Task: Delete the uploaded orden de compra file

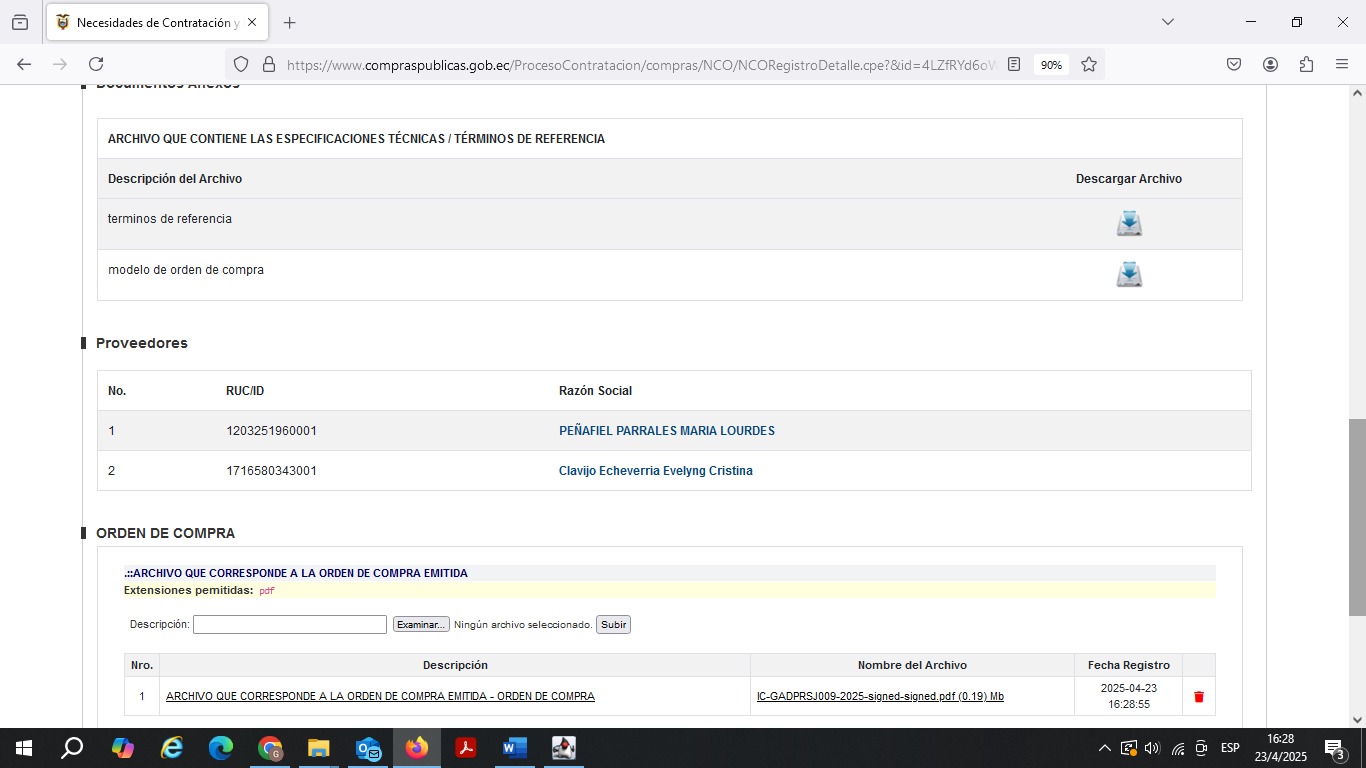Action: click(1199, 697)
